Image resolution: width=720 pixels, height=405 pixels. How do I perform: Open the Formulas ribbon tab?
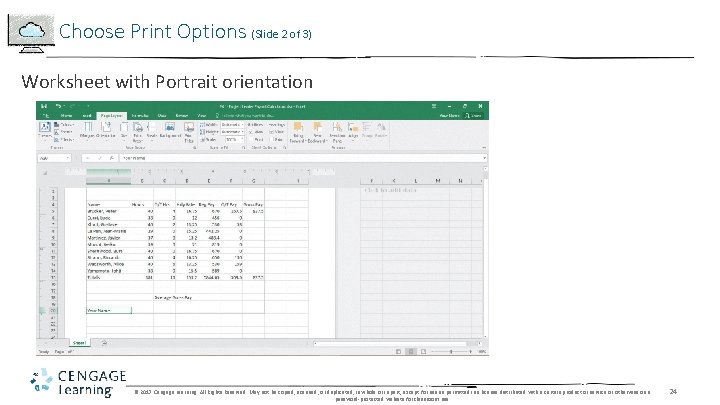click(140, 116)
